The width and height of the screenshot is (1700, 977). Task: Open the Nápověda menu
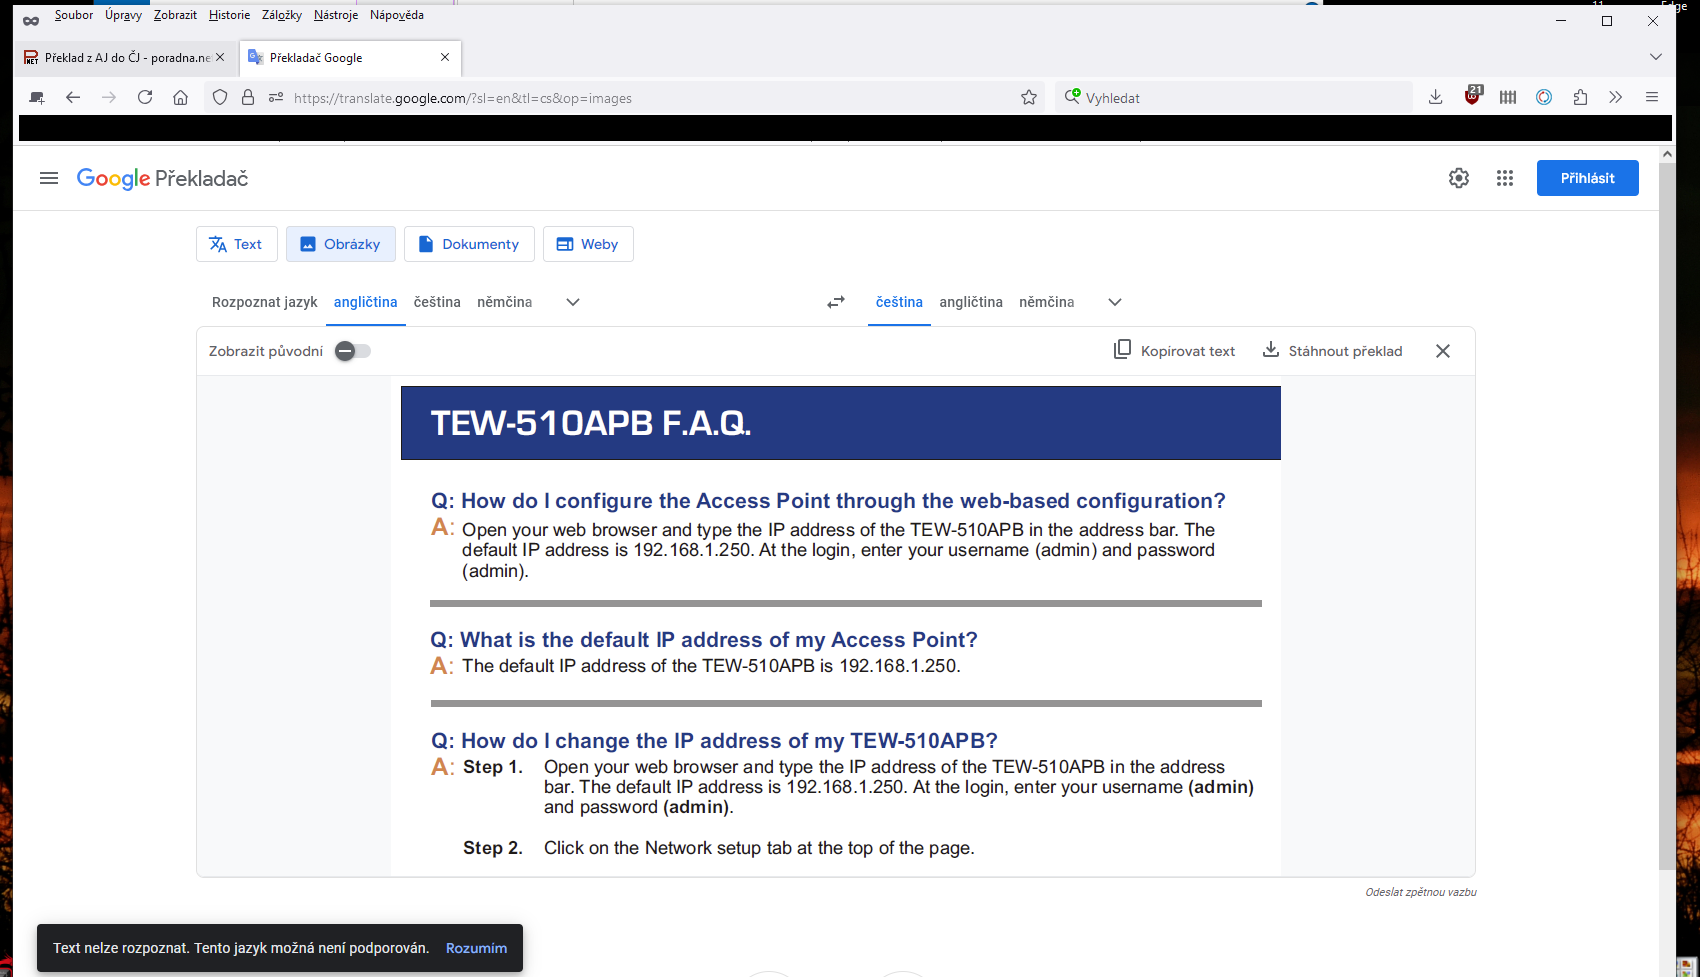pos(397,15)
